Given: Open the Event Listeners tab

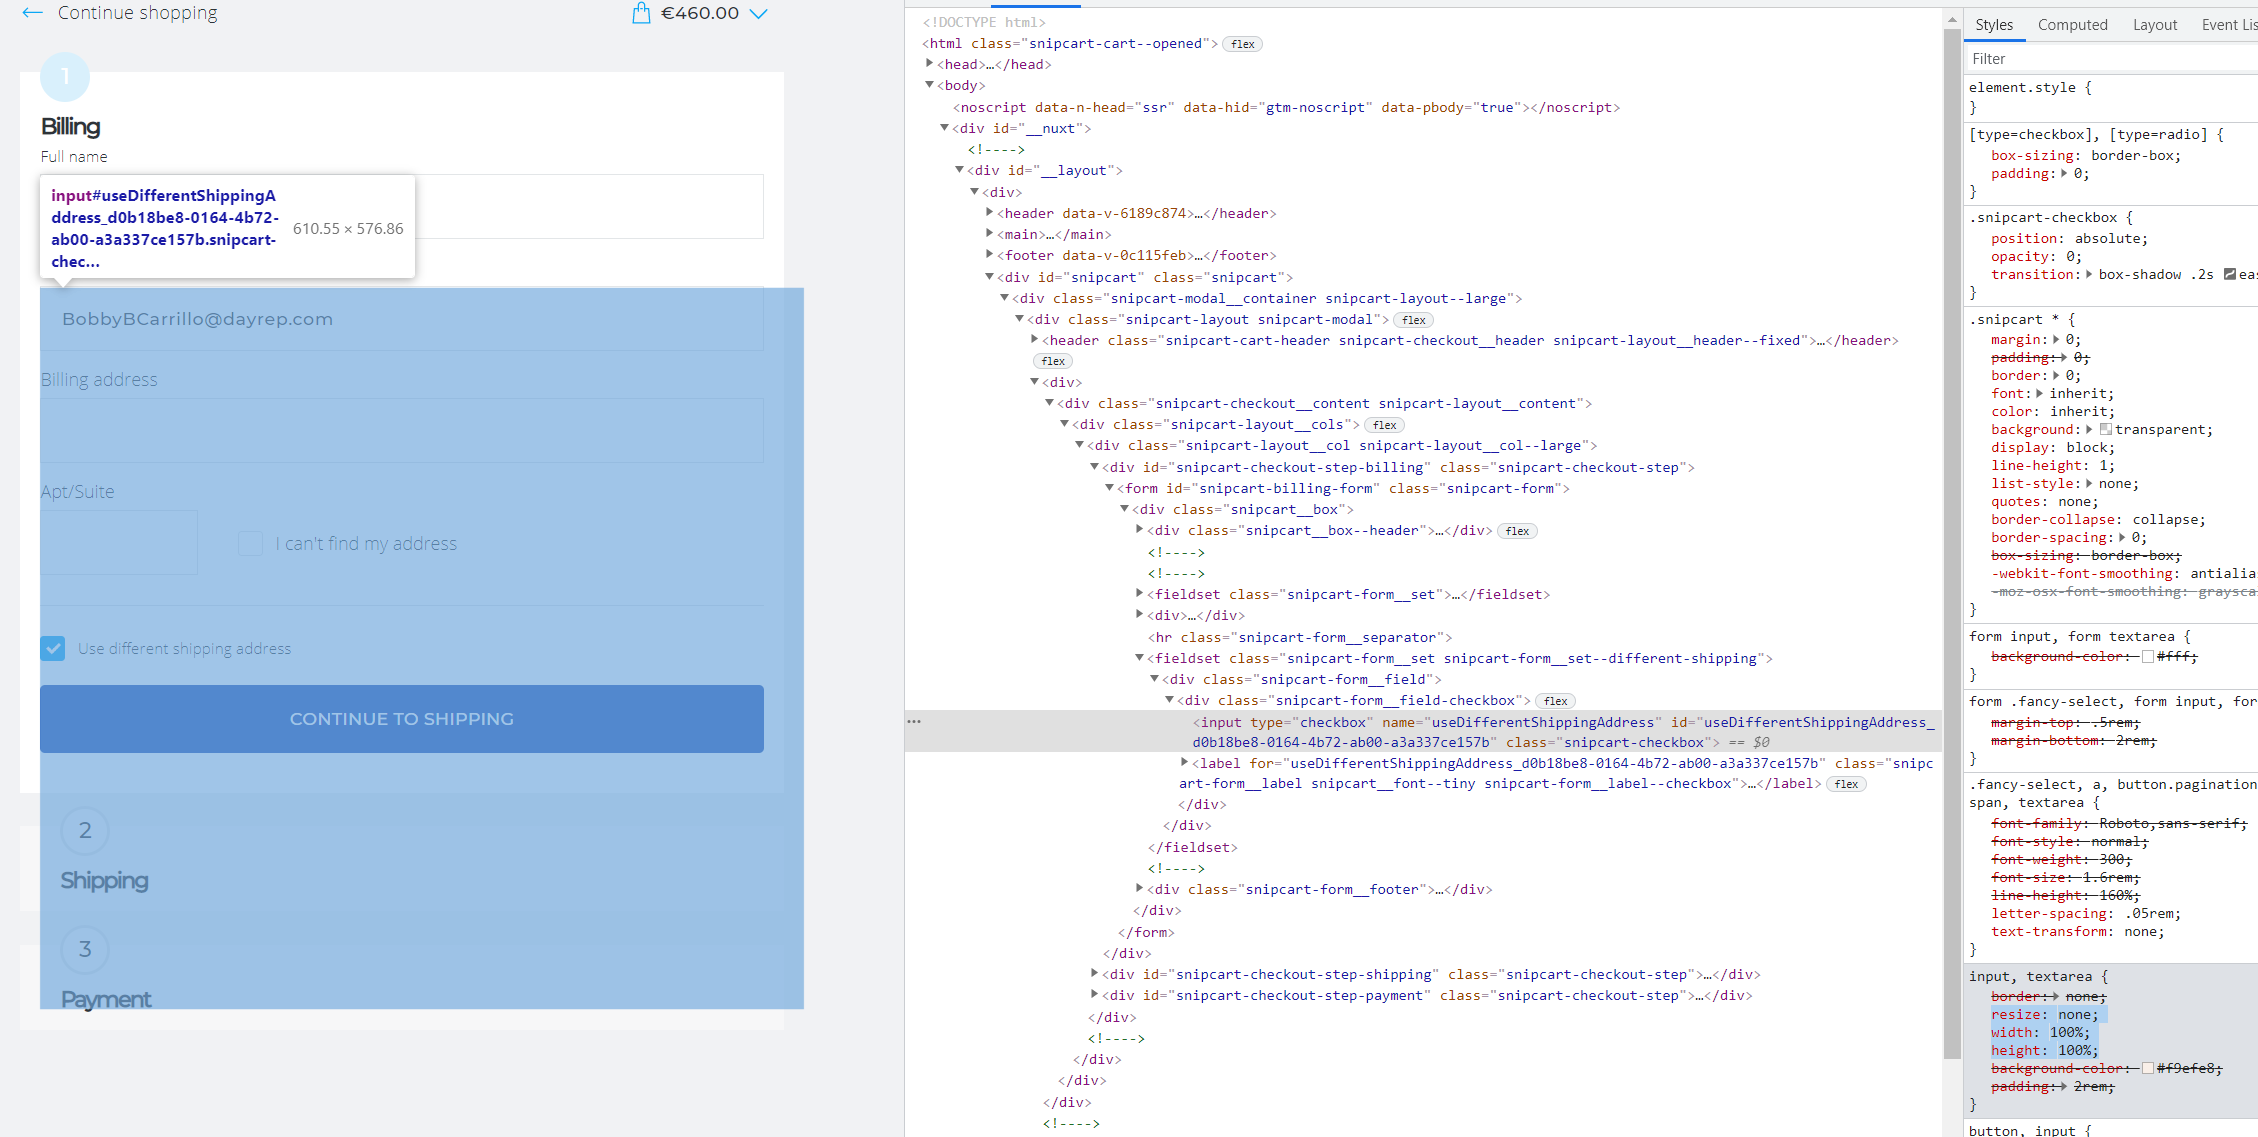Looking at the screenshot, I should point(2229,25).
